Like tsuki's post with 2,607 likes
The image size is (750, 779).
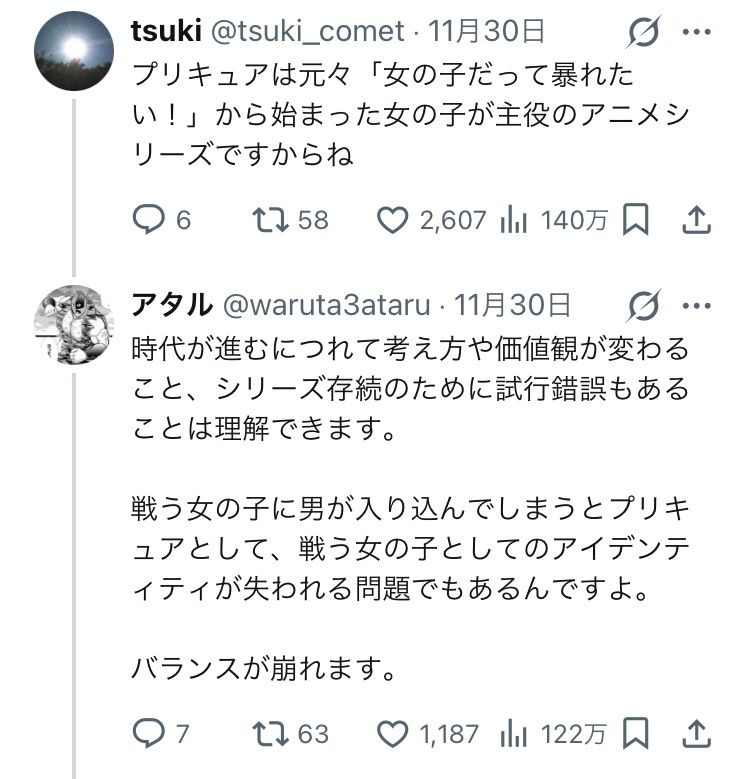[394, 219]
